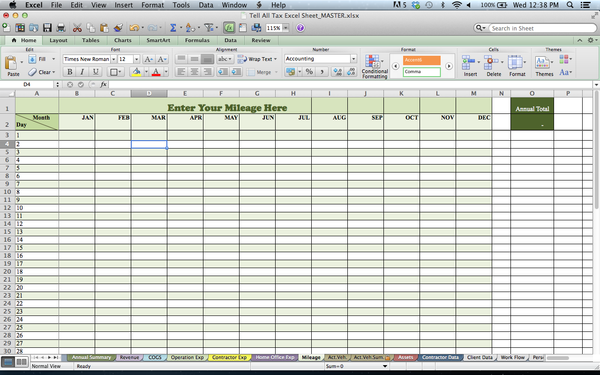Click the Help question mark icon

300,28
